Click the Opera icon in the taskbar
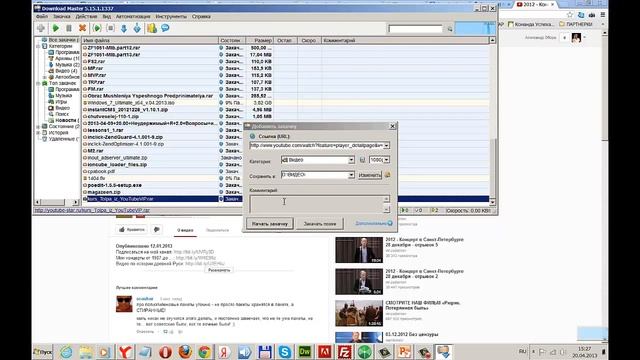 (165, 352)
